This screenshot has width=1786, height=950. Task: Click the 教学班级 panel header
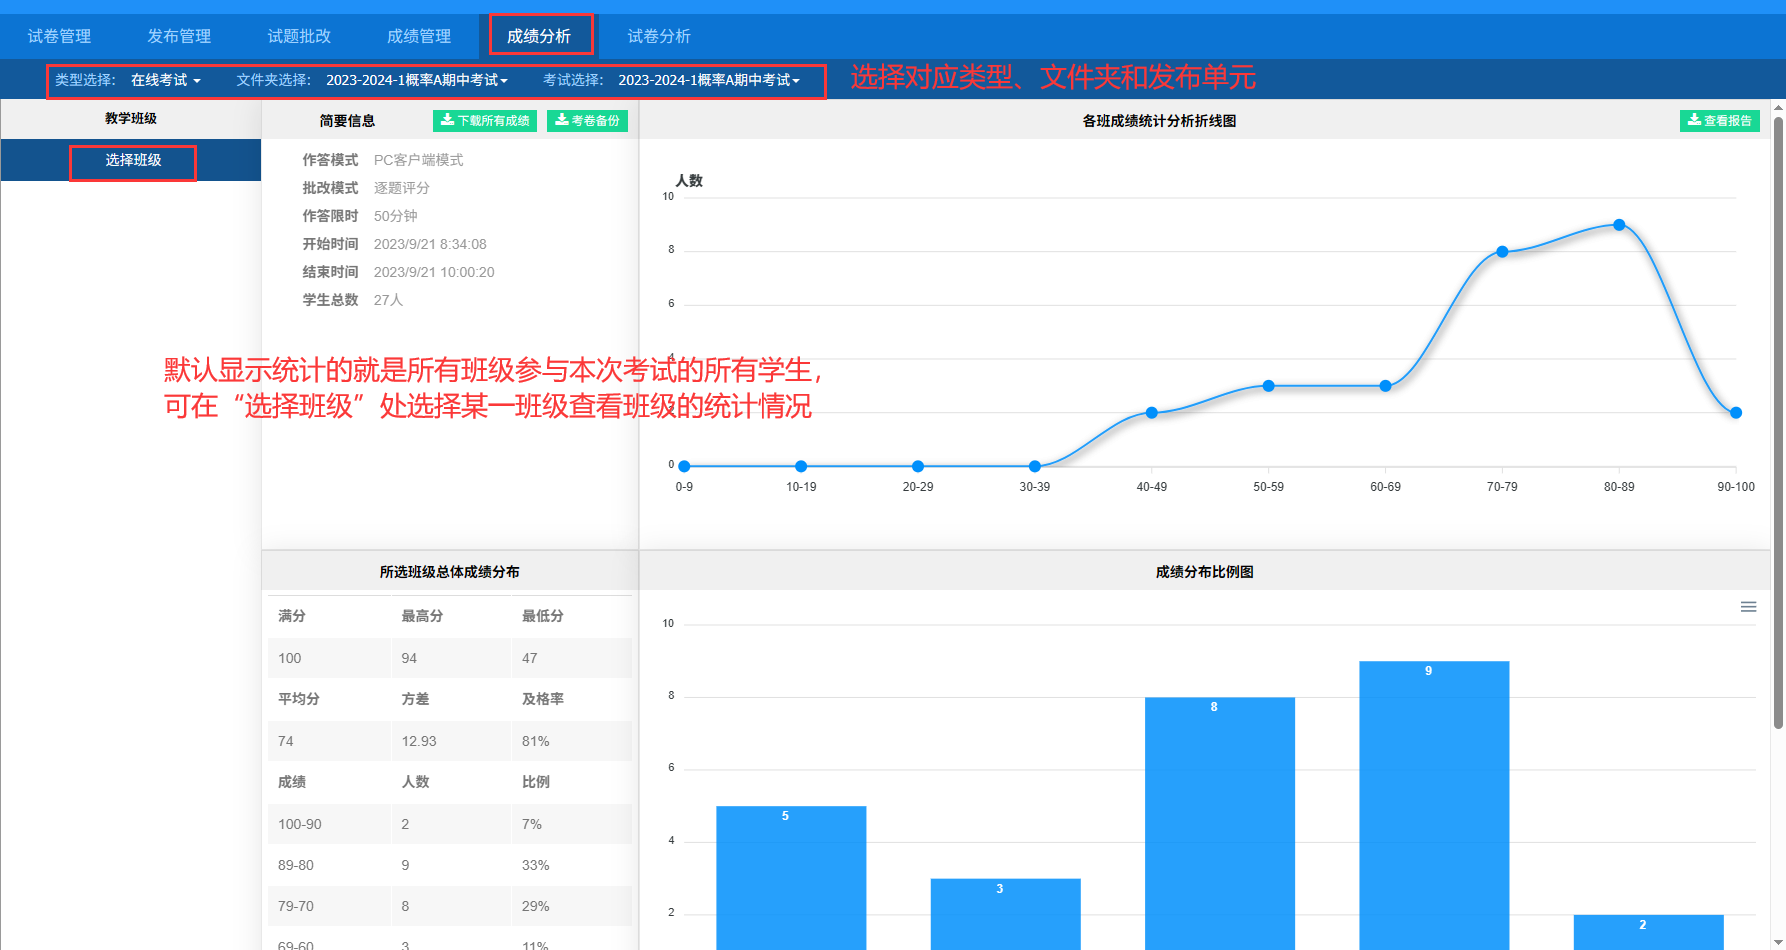coord(131,118)
